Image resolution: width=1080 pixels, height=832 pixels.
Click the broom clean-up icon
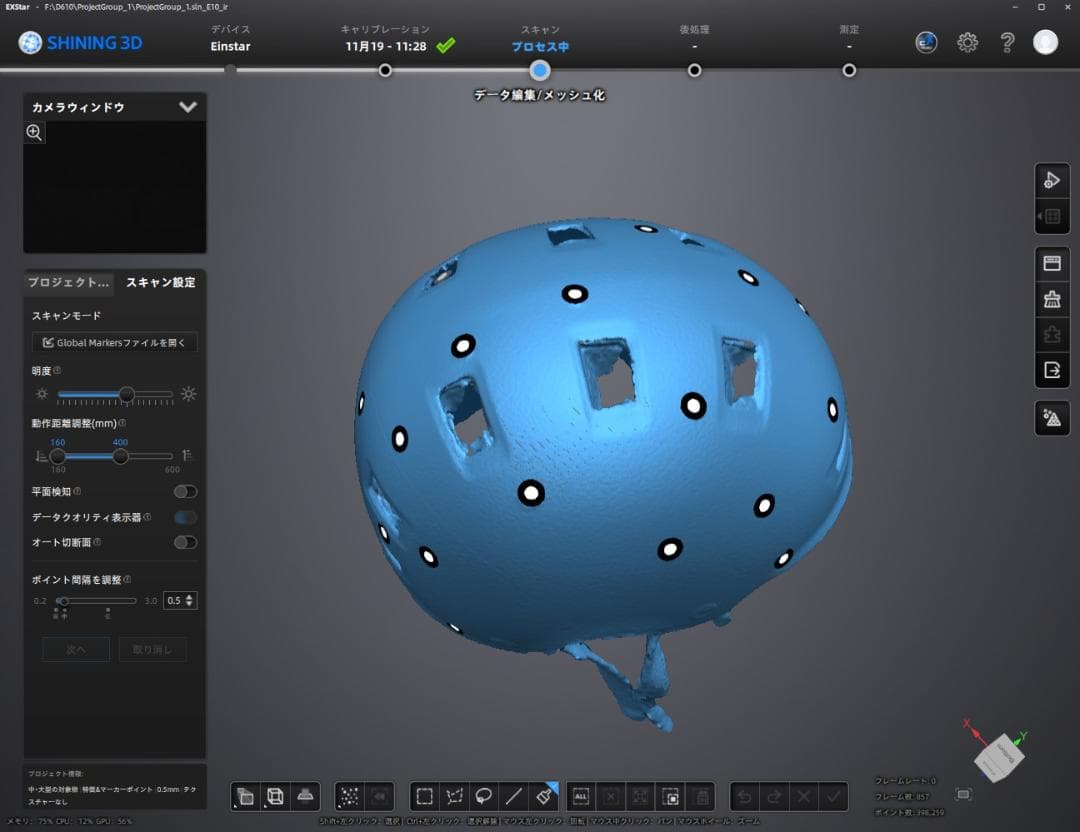(1051, 299)
